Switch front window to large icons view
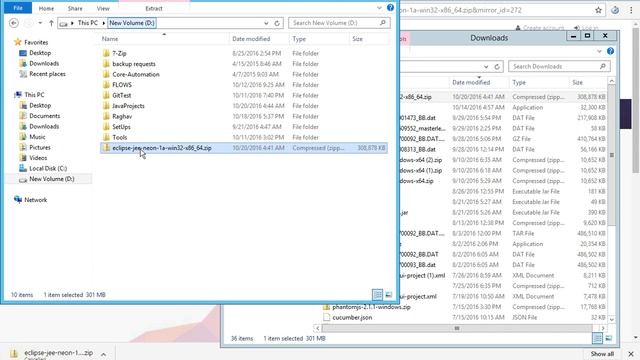Viewport: 640px width, 360px height. [389, 294]
